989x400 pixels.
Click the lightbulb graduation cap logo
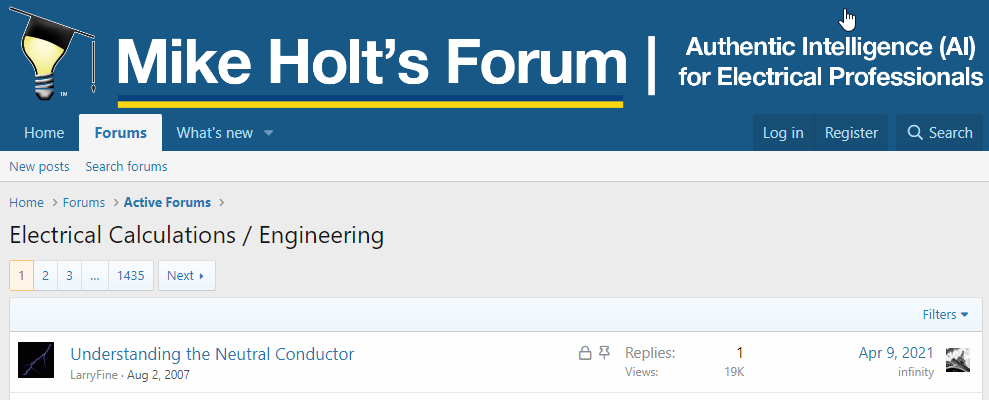[52, 53]
